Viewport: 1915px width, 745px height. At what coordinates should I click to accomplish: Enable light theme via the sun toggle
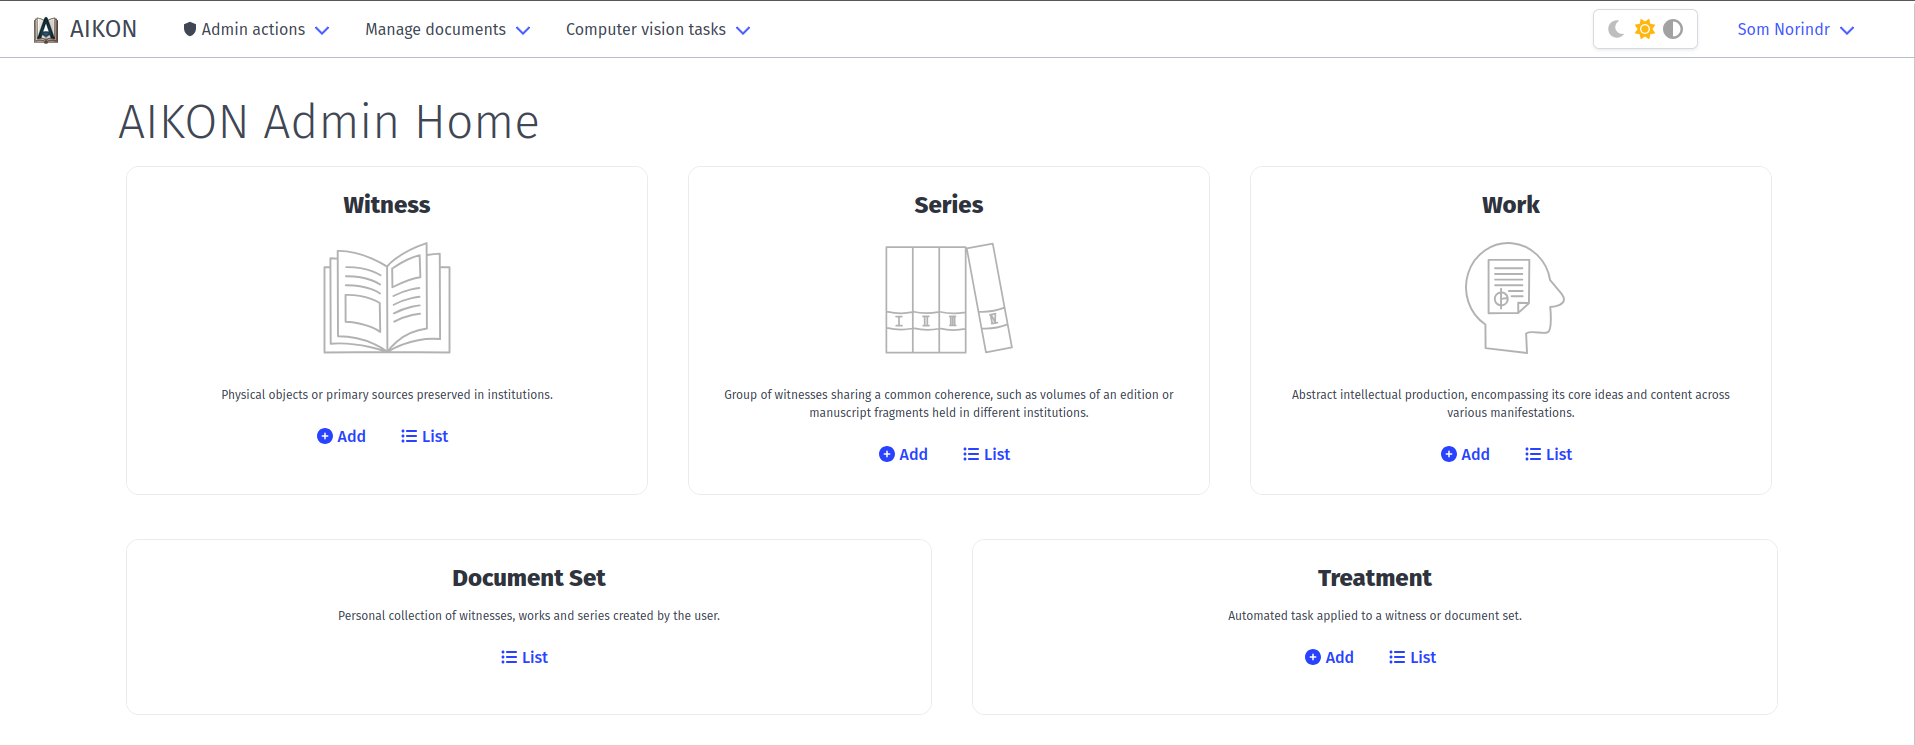(1645, 29)
